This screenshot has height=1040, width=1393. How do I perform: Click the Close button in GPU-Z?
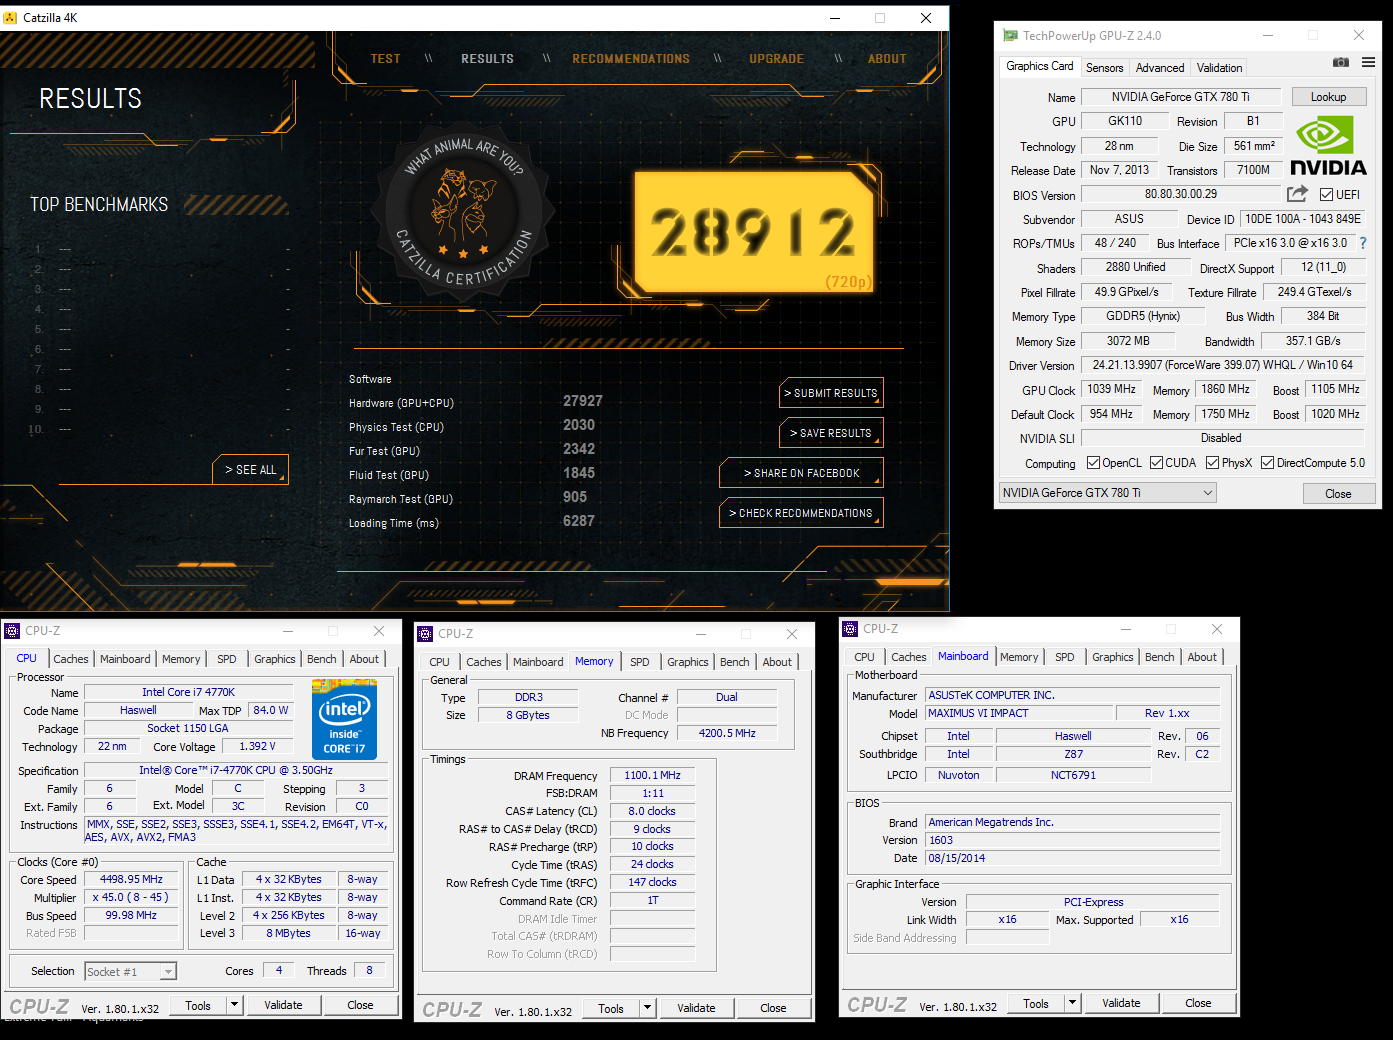click(x=1338, y=494)
